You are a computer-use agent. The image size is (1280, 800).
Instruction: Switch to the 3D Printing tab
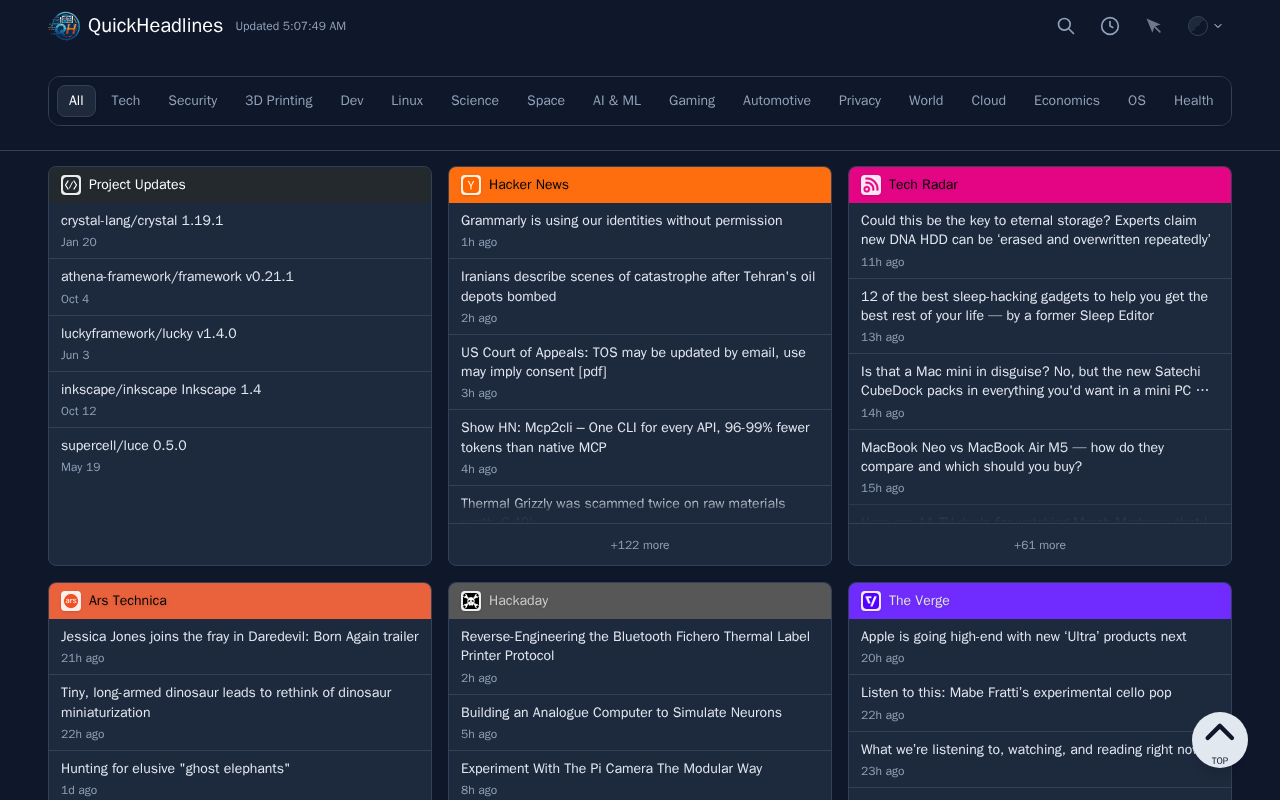point(279,101)
